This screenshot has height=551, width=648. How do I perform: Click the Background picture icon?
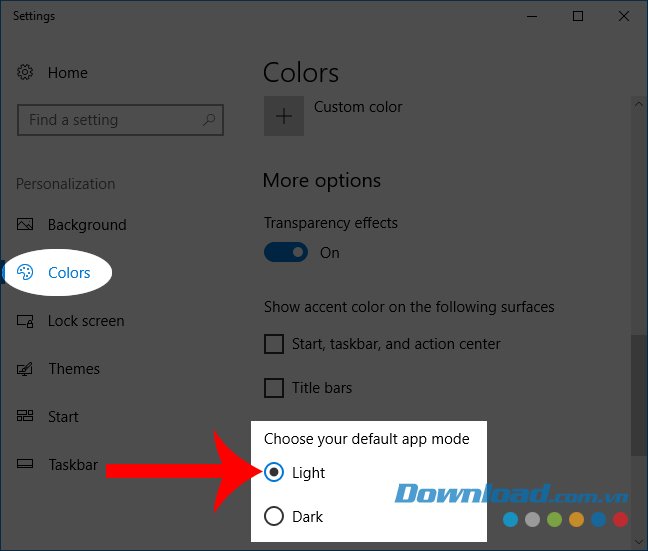pos(25,224)
